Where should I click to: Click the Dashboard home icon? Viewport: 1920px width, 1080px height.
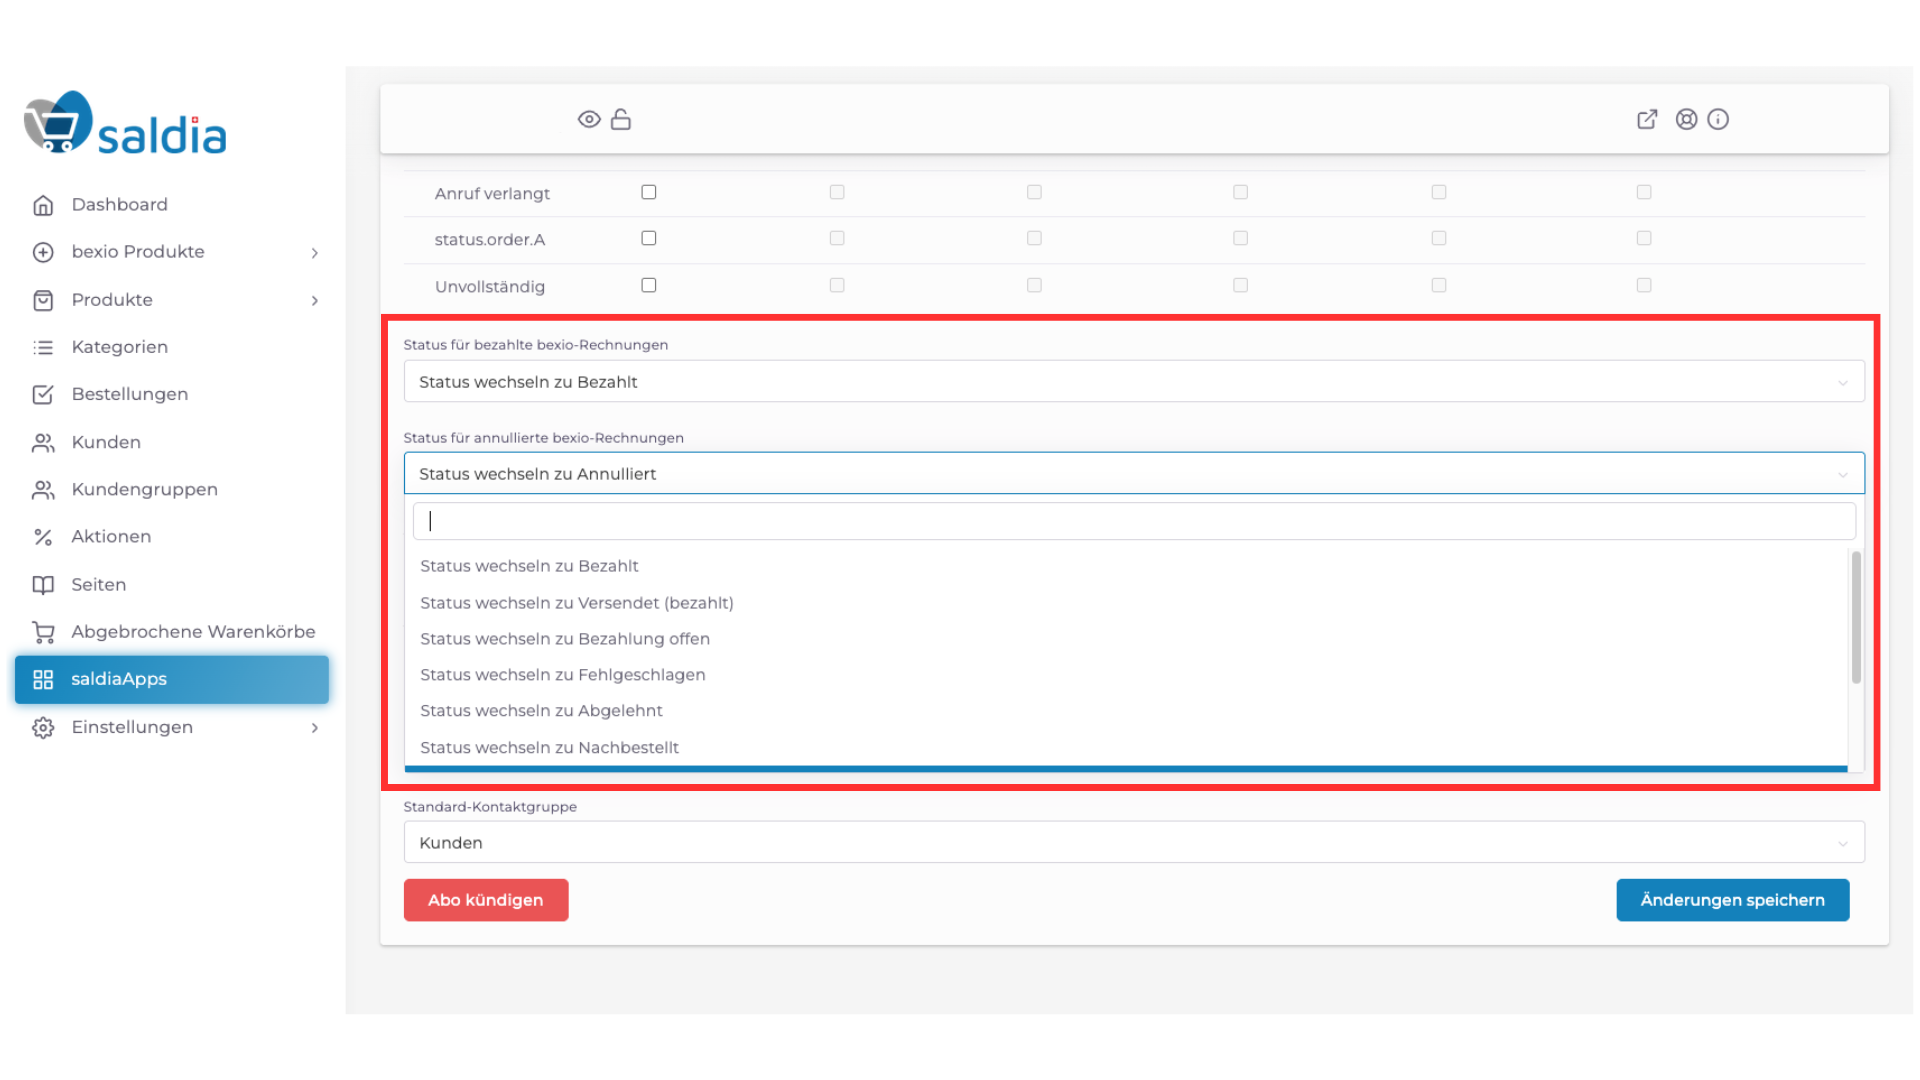(43, 205)
